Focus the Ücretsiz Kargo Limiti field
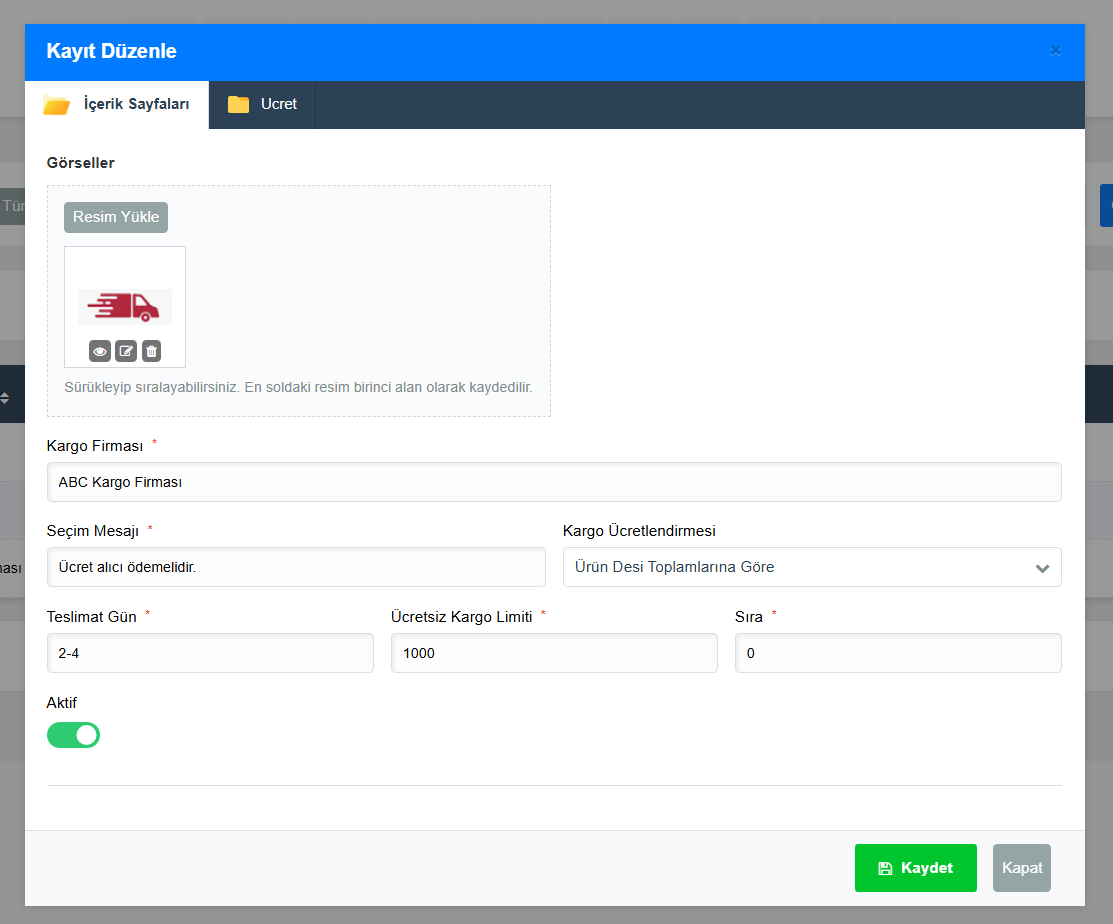This screenshot has height=924, width=1113. [x=553, y=653]
